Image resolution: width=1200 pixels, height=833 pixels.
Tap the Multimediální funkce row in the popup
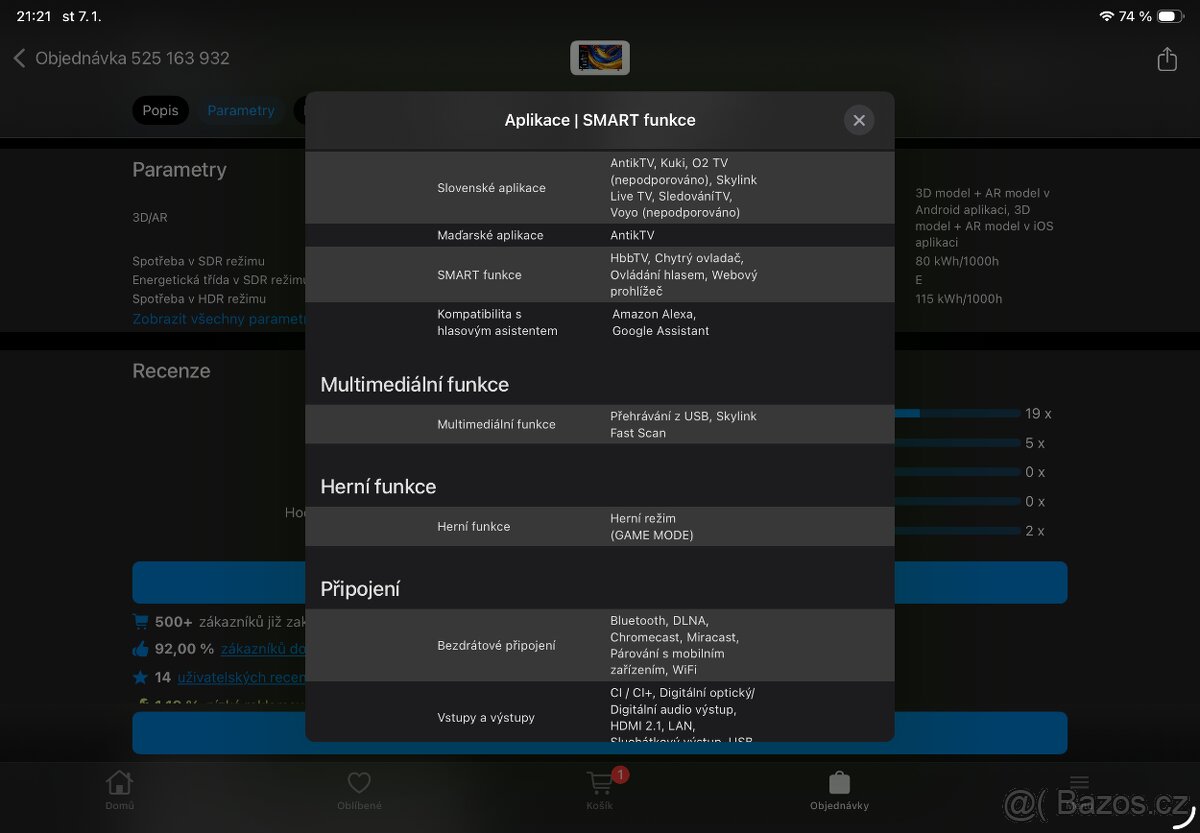pyautogui.click(x=600, y=423)
